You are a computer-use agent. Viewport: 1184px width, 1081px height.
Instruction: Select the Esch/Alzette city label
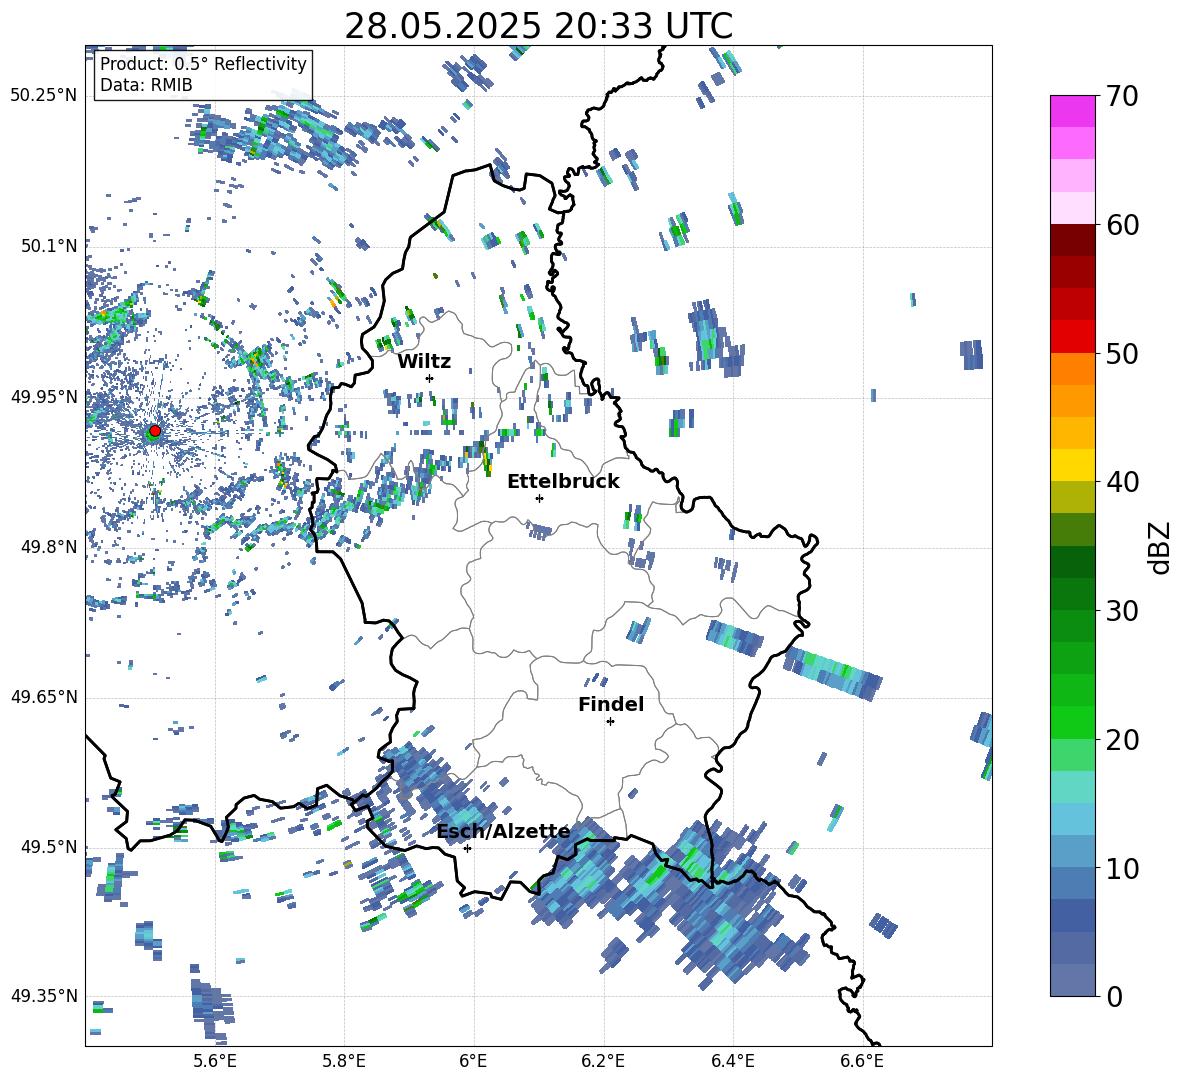504,831
